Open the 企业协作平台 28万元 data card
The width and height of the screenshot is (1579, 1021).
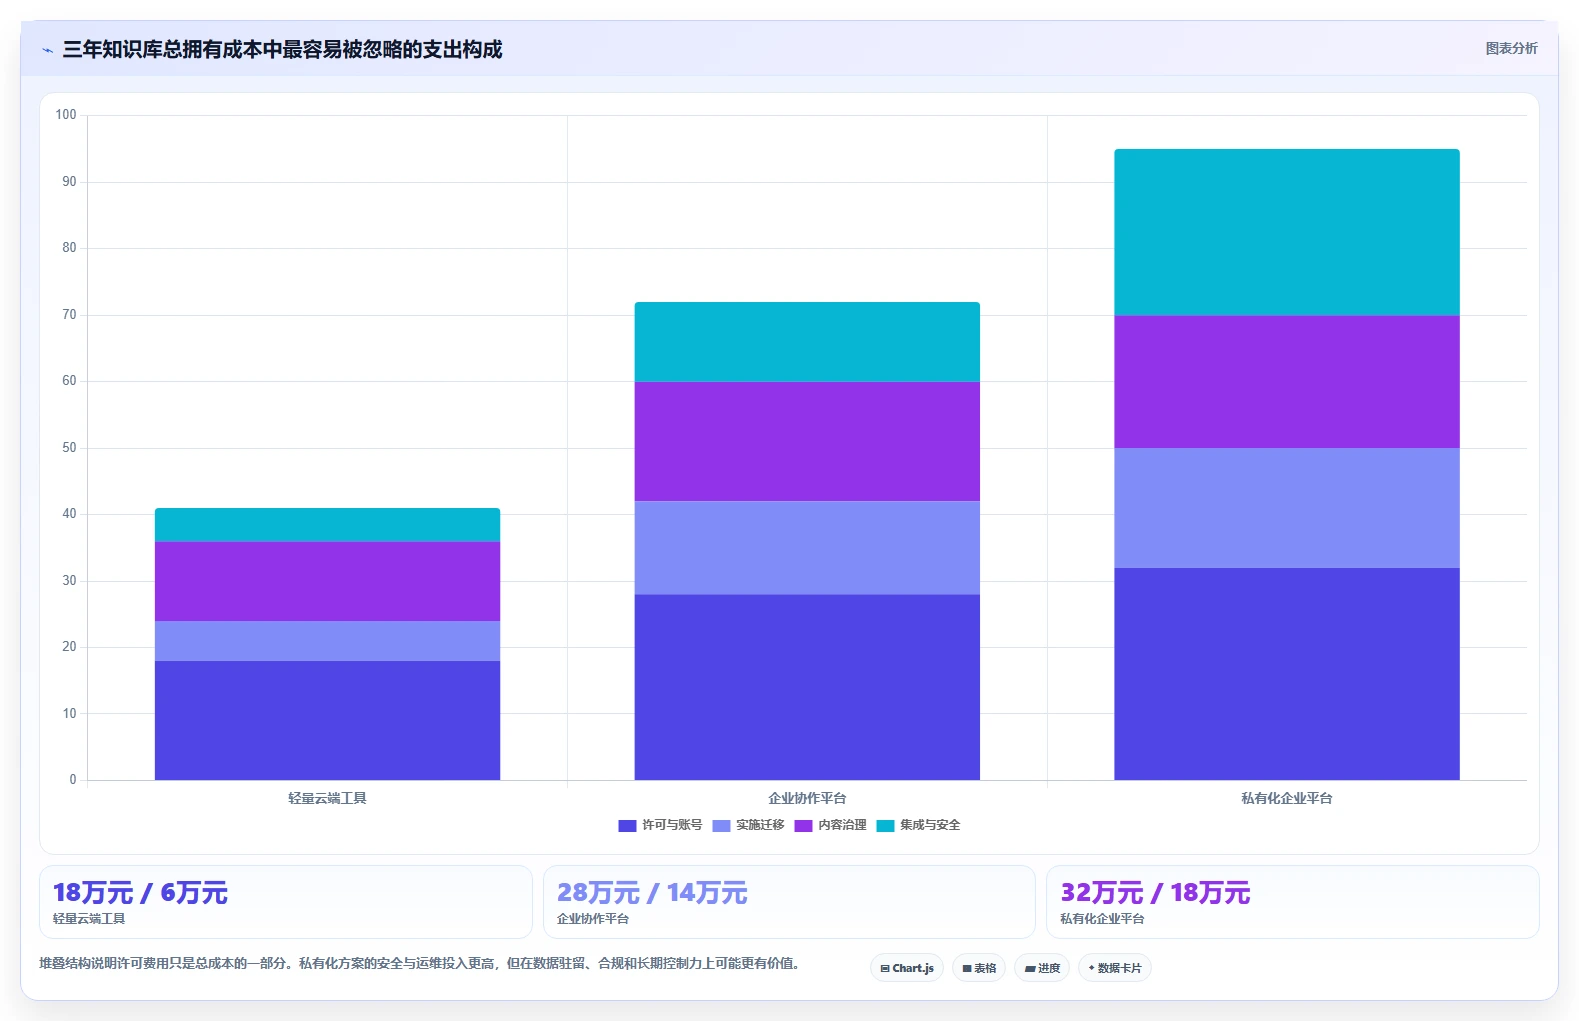pos(789,902)
